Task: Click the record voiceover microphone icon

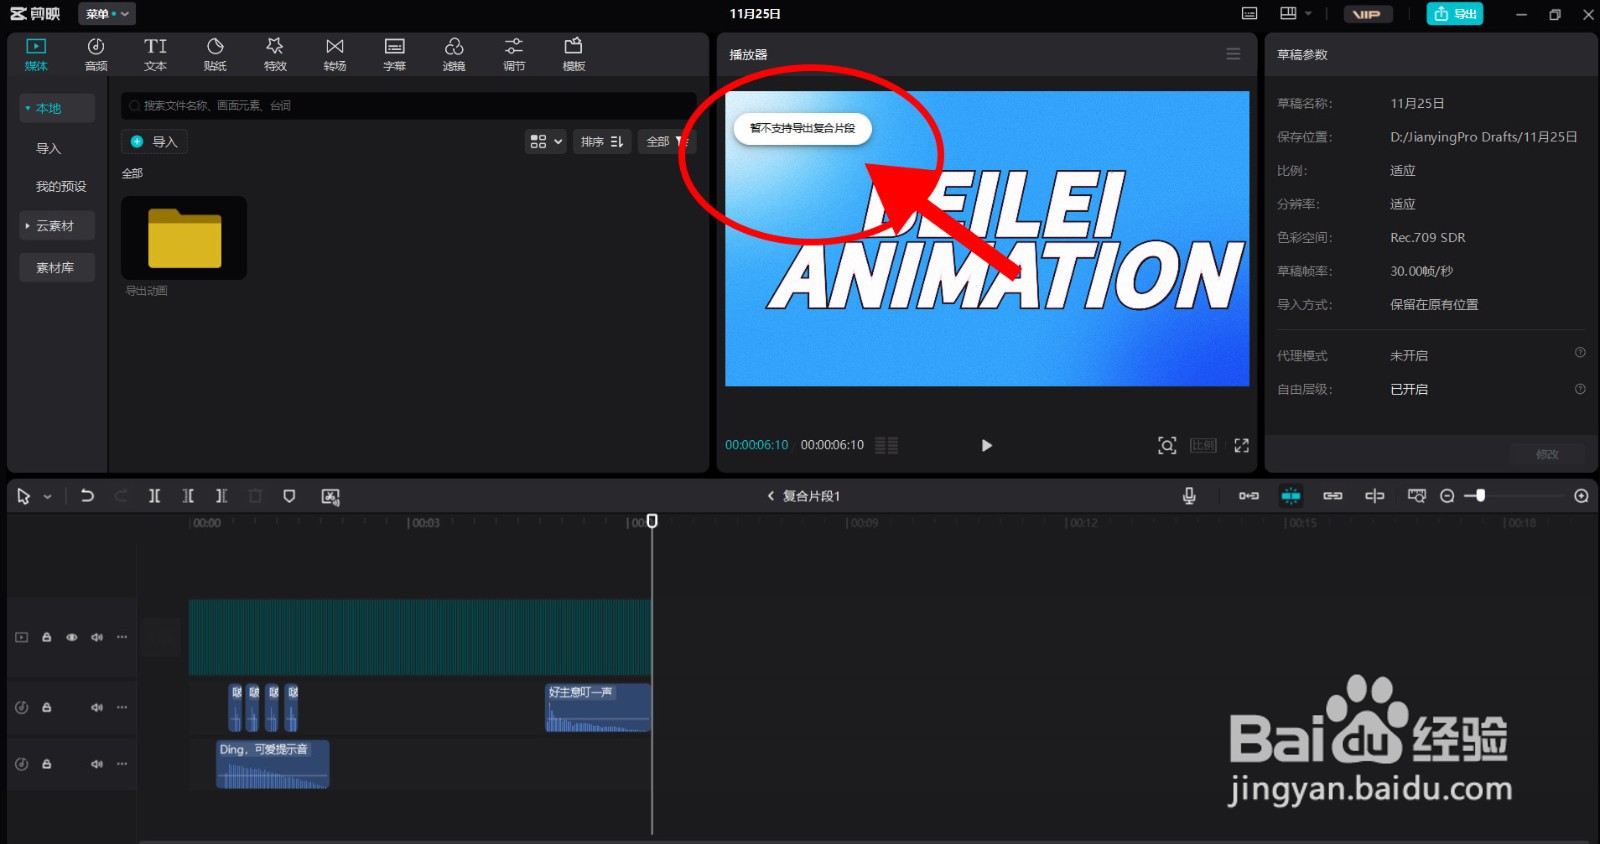Action: click(1189, 496)
